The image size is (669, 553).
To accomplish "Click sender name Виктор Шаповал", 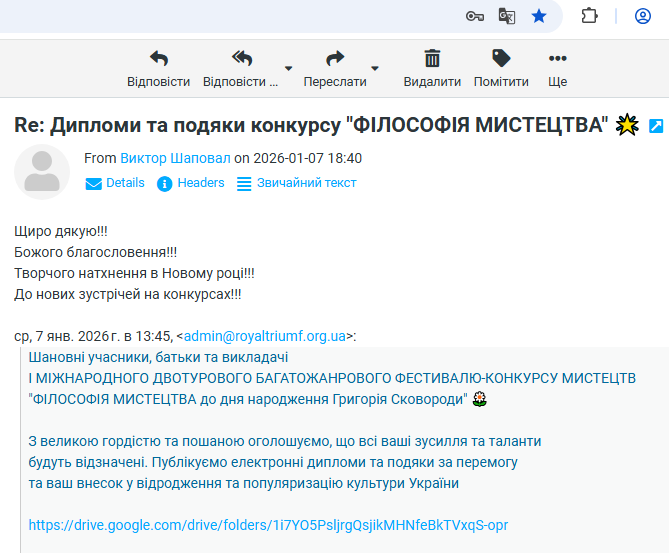I will [x=175, y=158].
